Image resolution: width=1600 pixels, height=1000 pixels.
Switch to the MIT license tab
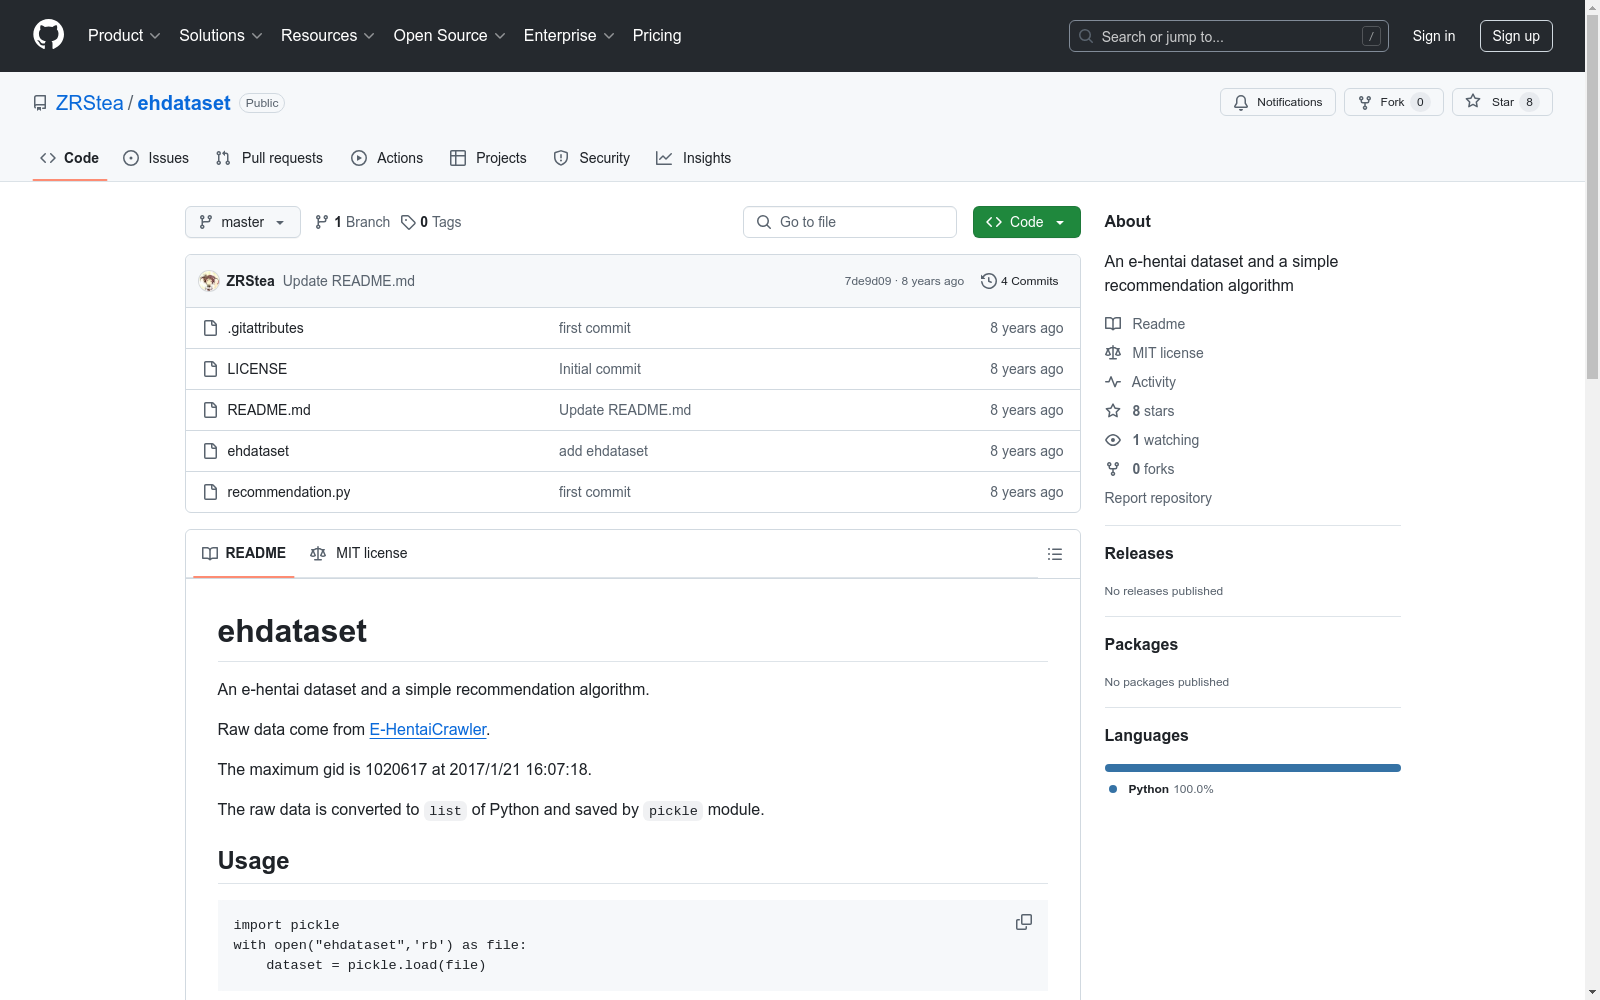(x=359, y=553)
